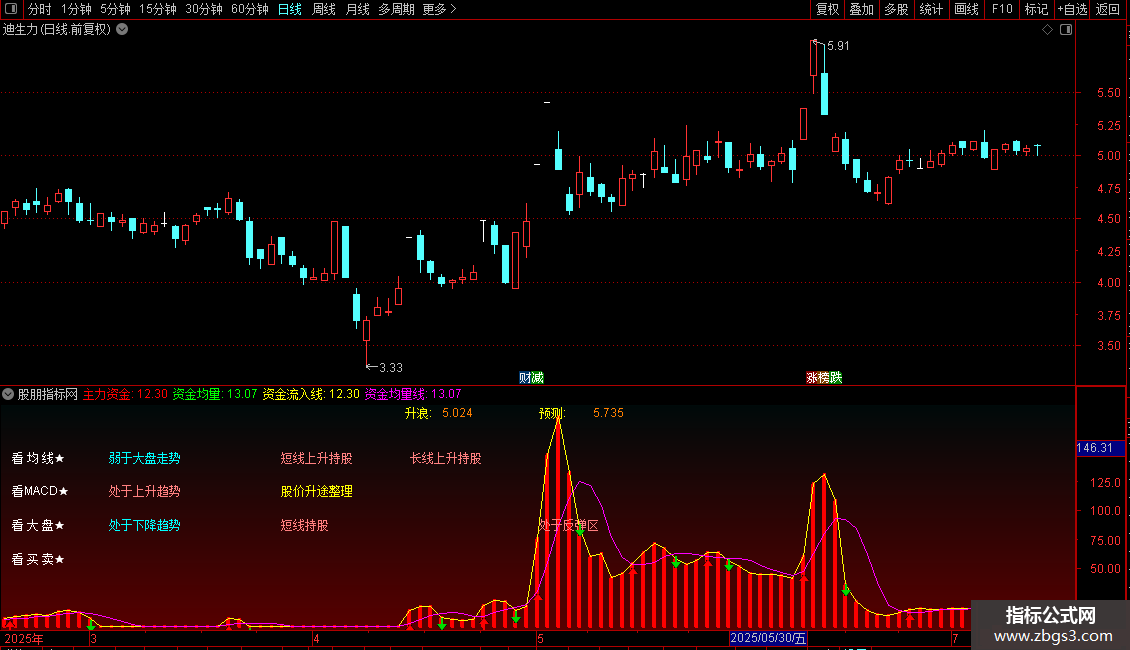Viewport: 1130px width, 650px height.
Task: Click the 处于上升趋势 text
Action: (x=144, y=491)
